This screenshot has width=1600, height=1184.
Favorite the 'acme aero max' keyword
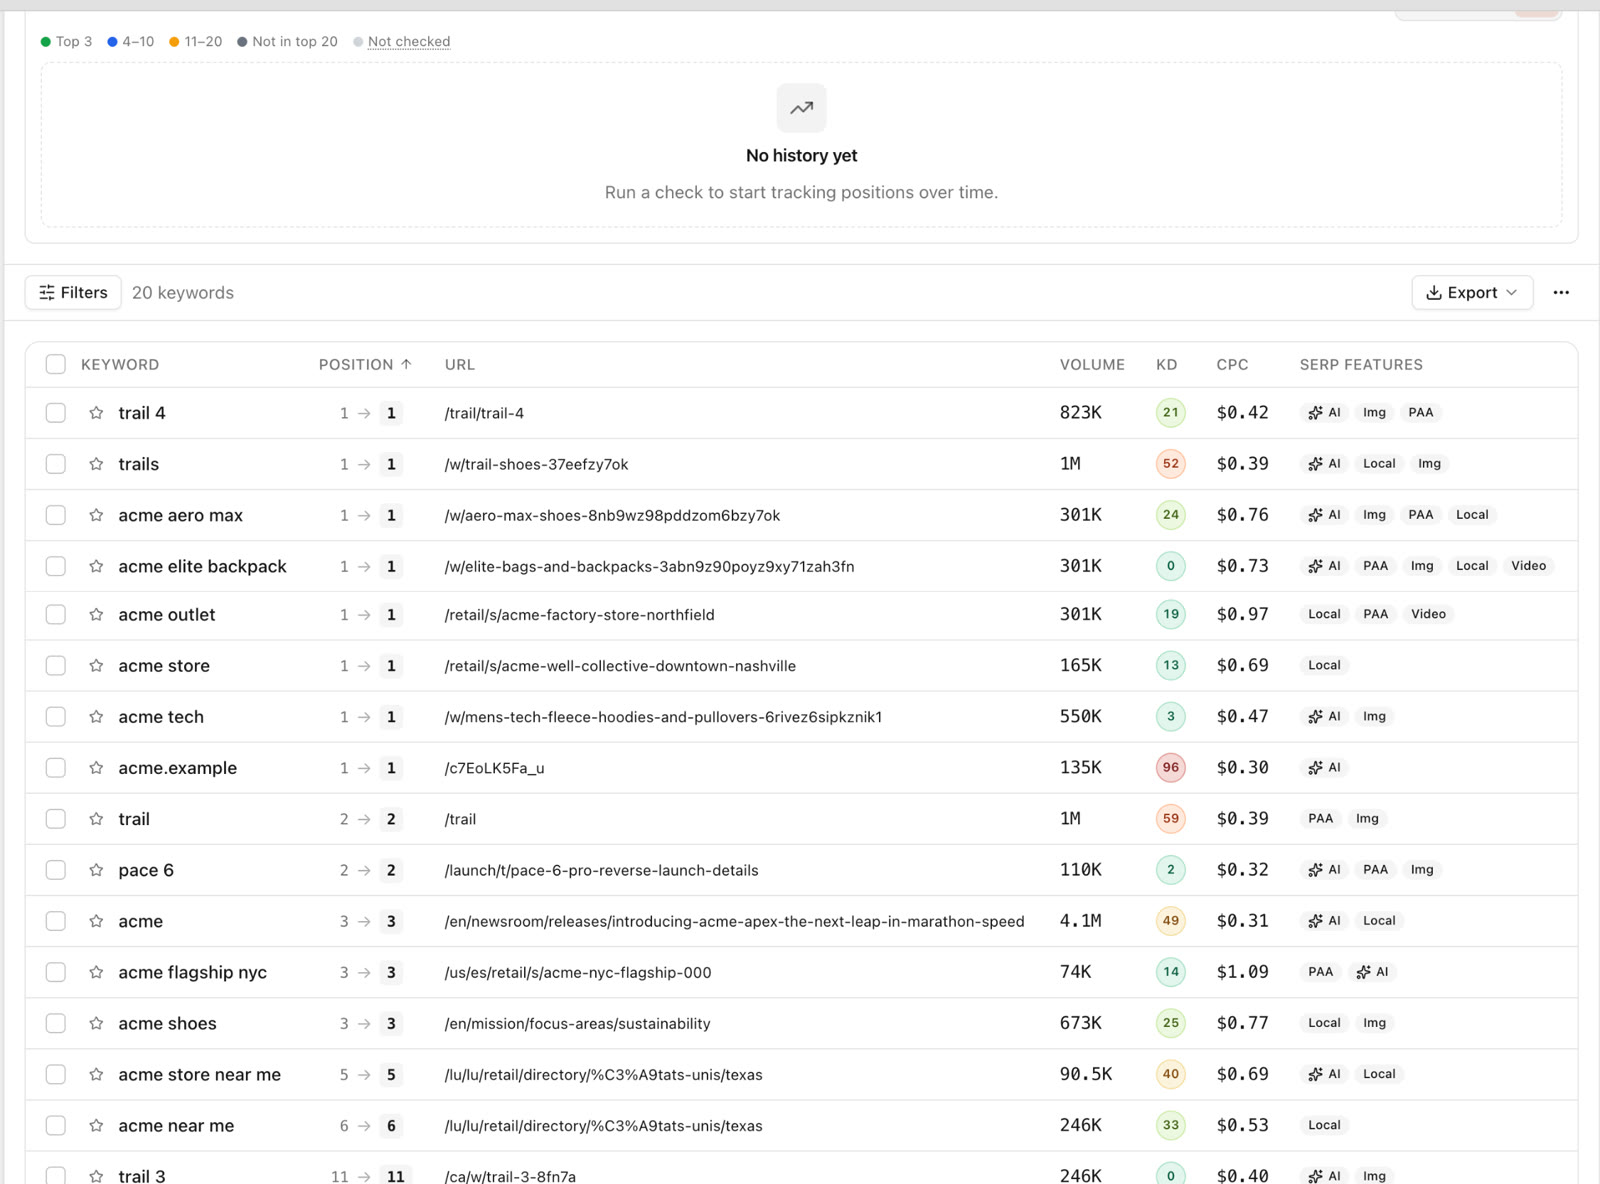tap(96, 515)
